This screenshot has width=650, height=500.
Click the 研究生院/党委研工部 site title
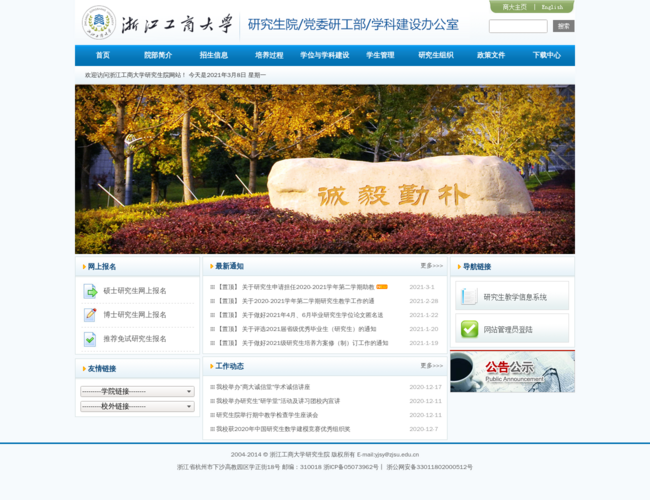[x=353, y=24]
